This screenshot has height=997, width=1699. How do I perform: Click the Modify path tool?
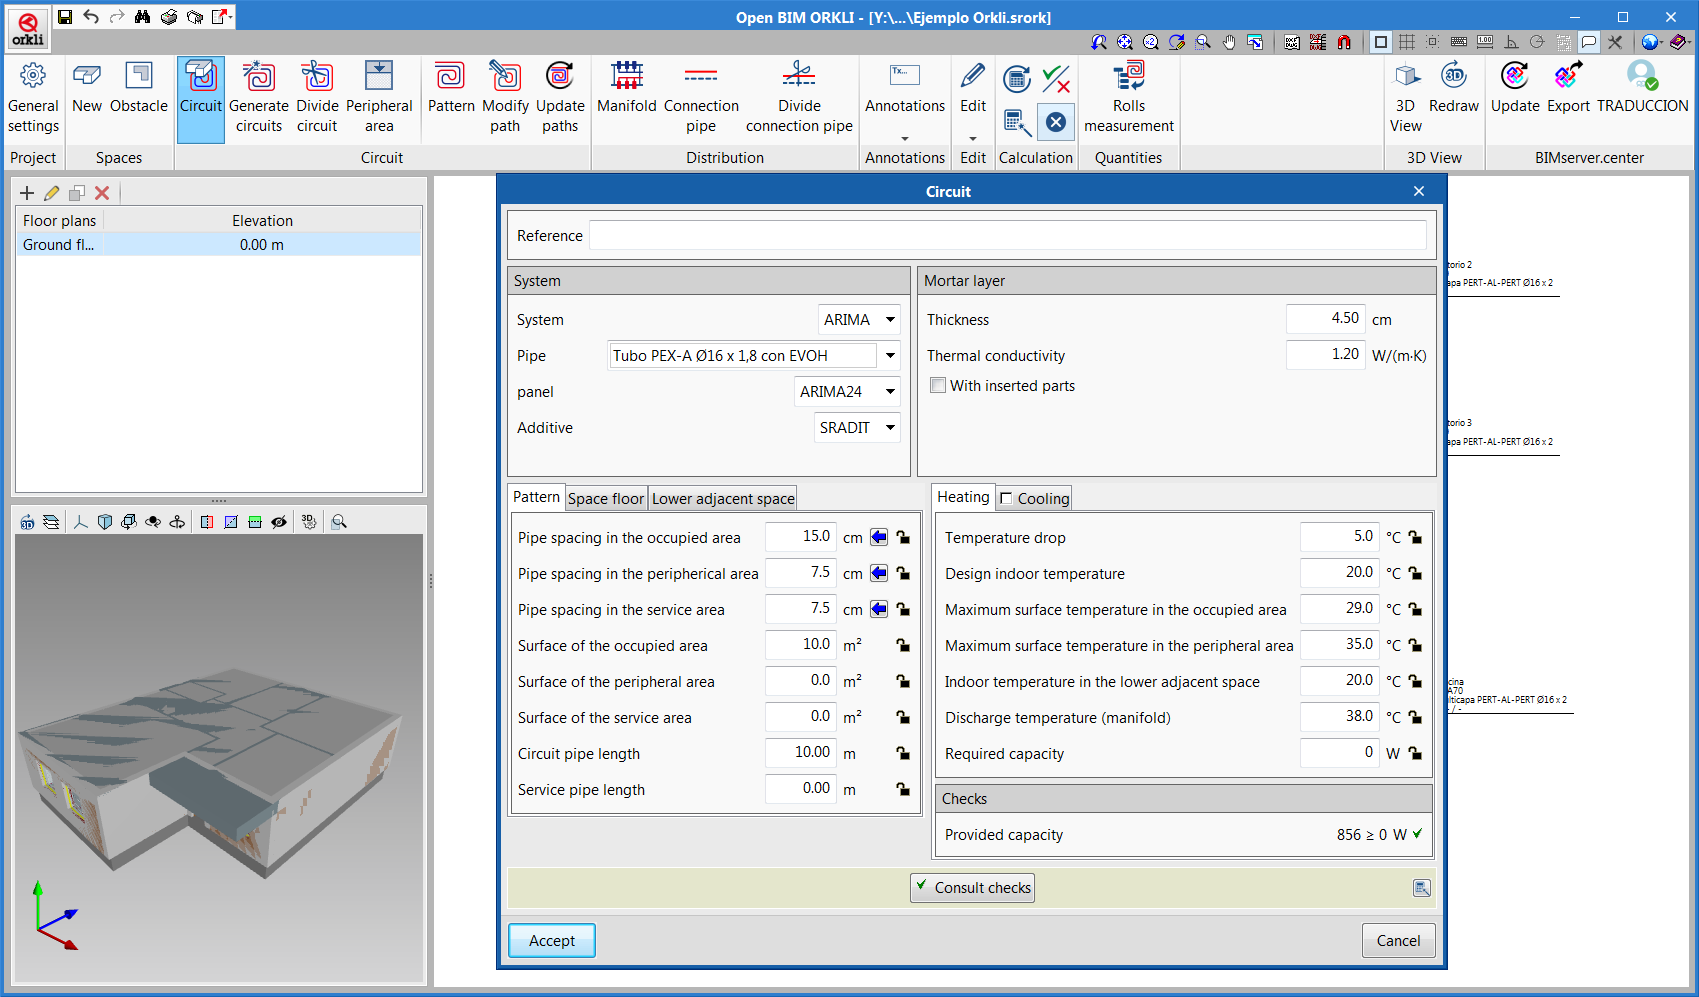point(505,95)
